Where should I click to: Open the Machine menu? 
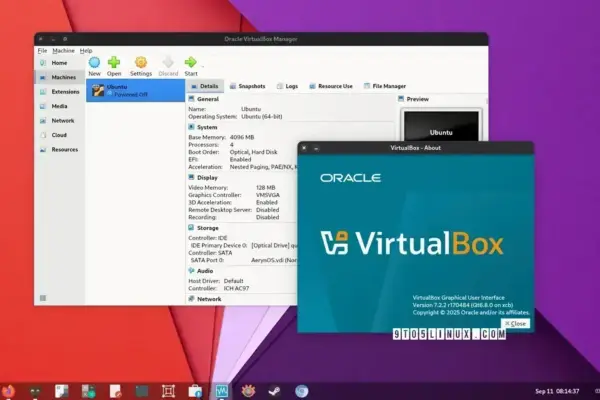(x=64, y=51)
